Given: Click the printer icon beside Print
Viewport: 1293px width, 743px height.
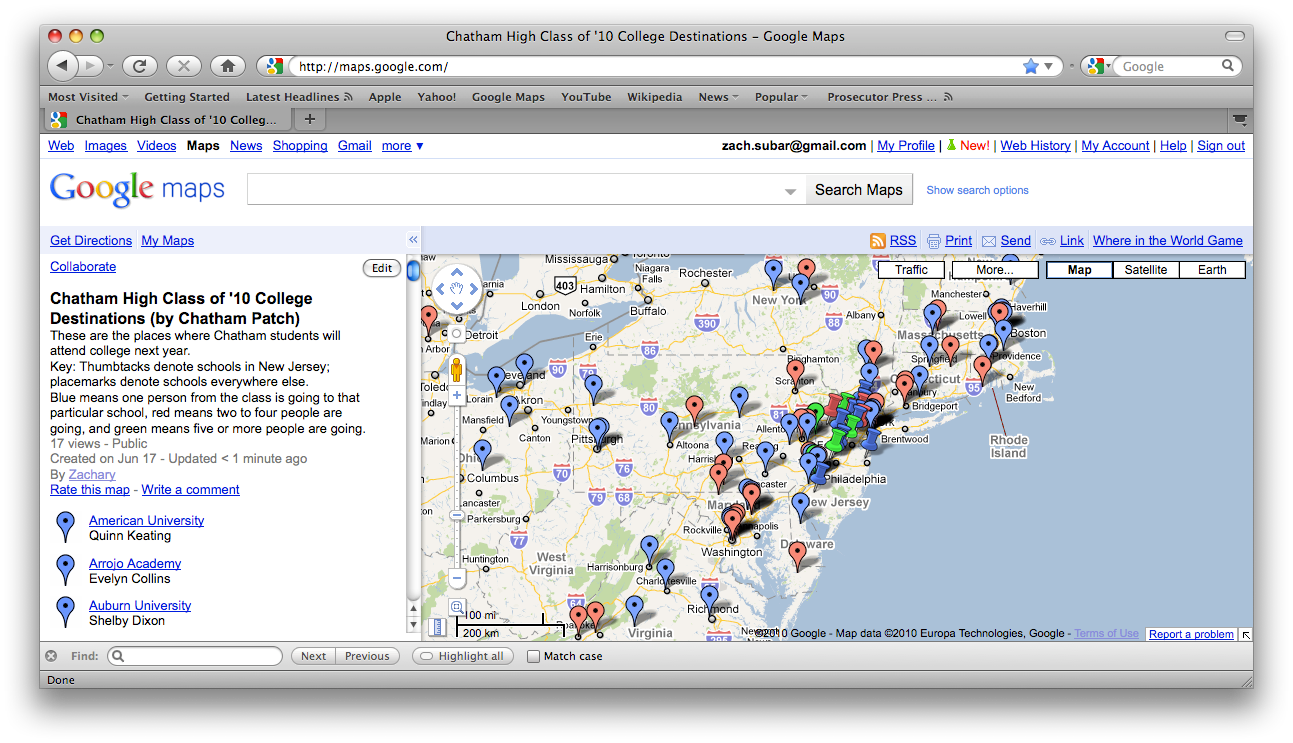Looking at the screenshot, I should click(x=934, y=241).
